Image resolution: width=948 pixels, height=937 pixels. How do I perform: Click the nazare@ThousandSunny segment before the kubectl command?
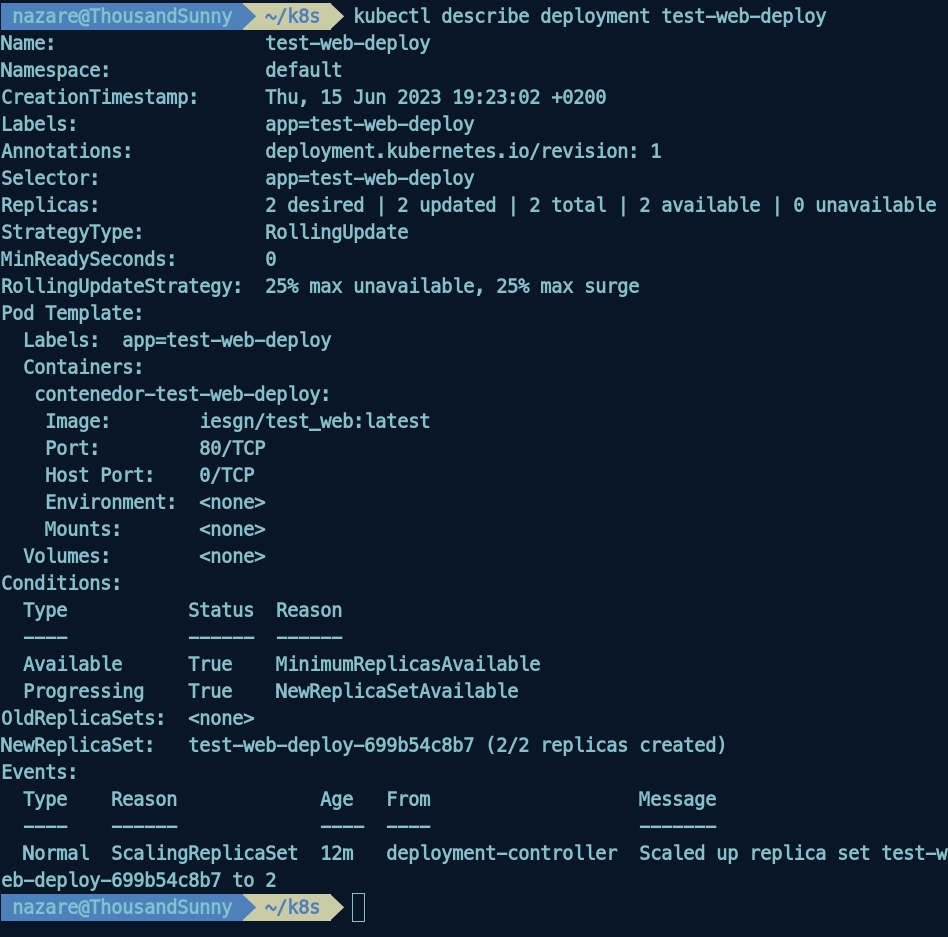click(x=122, y=16)
